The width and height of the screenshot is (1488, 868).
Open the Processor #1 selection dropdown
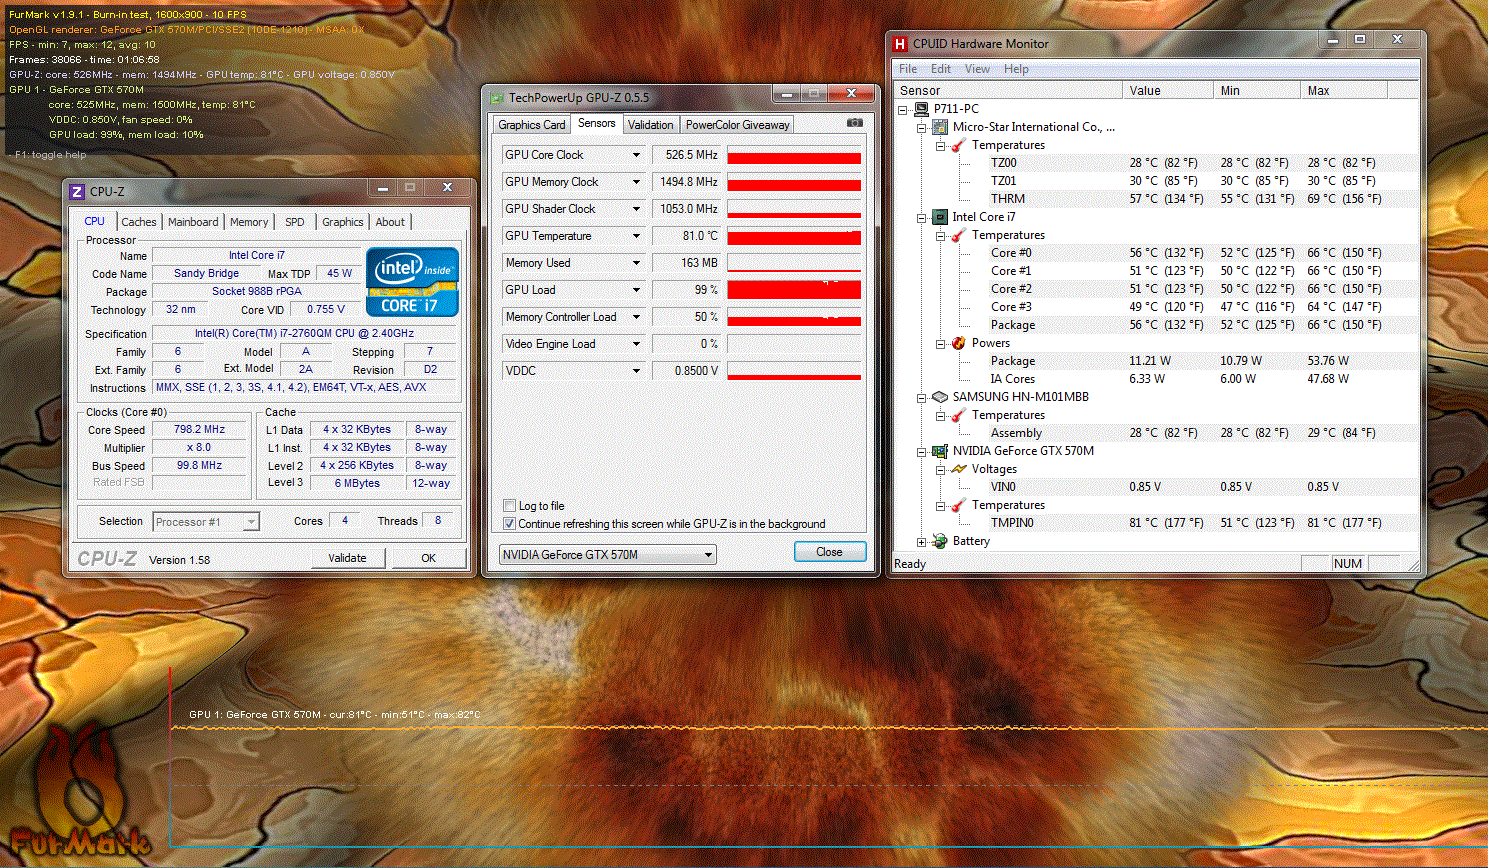point(206,522)
